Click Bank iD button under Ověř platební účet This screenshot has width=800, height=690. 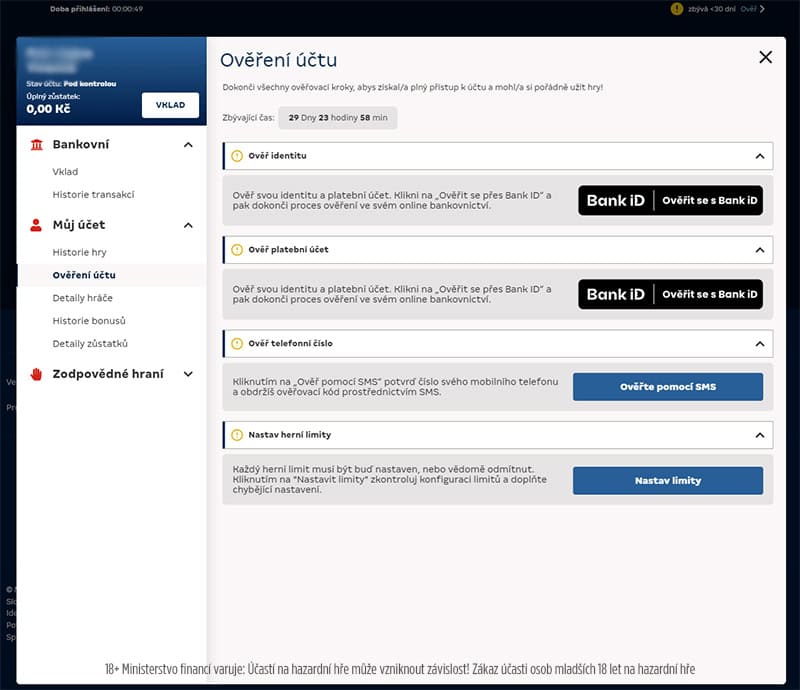pyautogui.click(x=670, y=294)
